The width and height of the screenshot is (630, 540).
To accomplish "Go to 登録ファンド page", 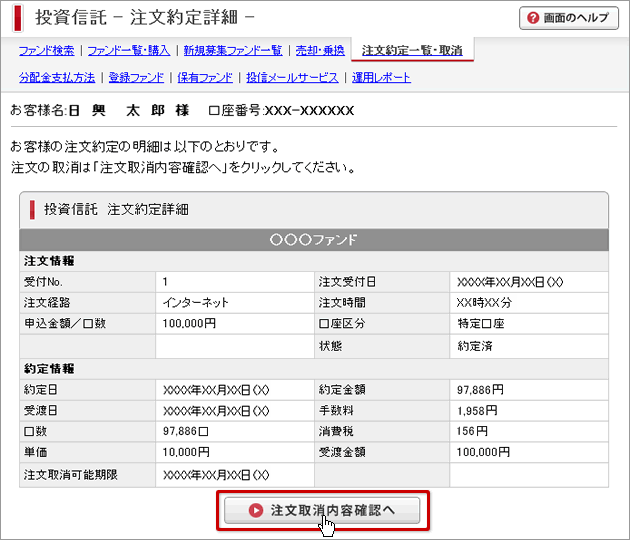I will pyautogui.click(x=136, y=77).
